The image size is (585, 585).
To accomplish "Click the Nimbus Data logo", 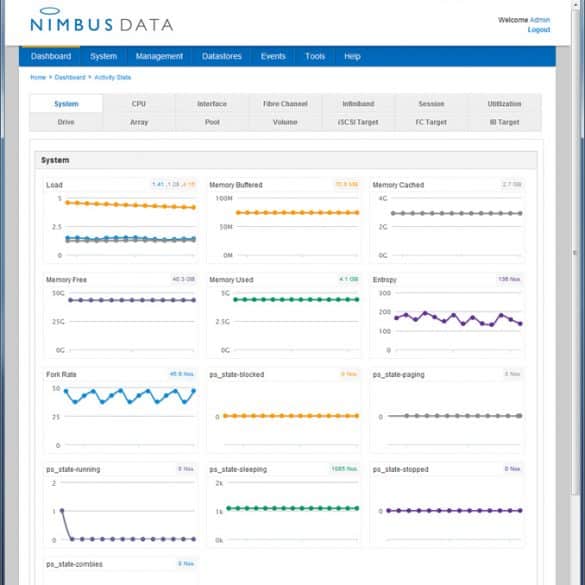I will (x=101, y=20).
